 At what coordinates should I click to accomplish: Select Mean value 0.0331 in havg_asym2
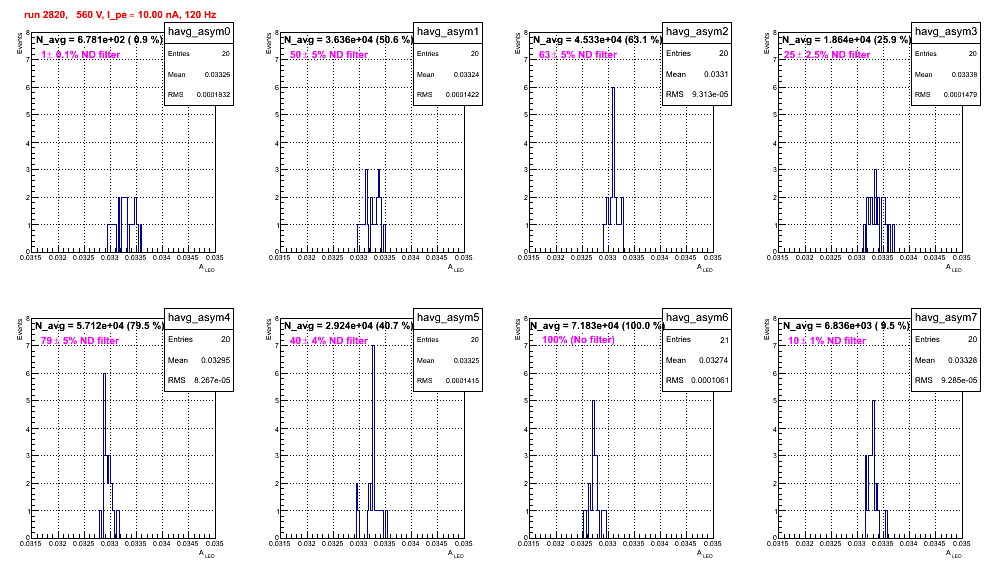tap(716, 74)
